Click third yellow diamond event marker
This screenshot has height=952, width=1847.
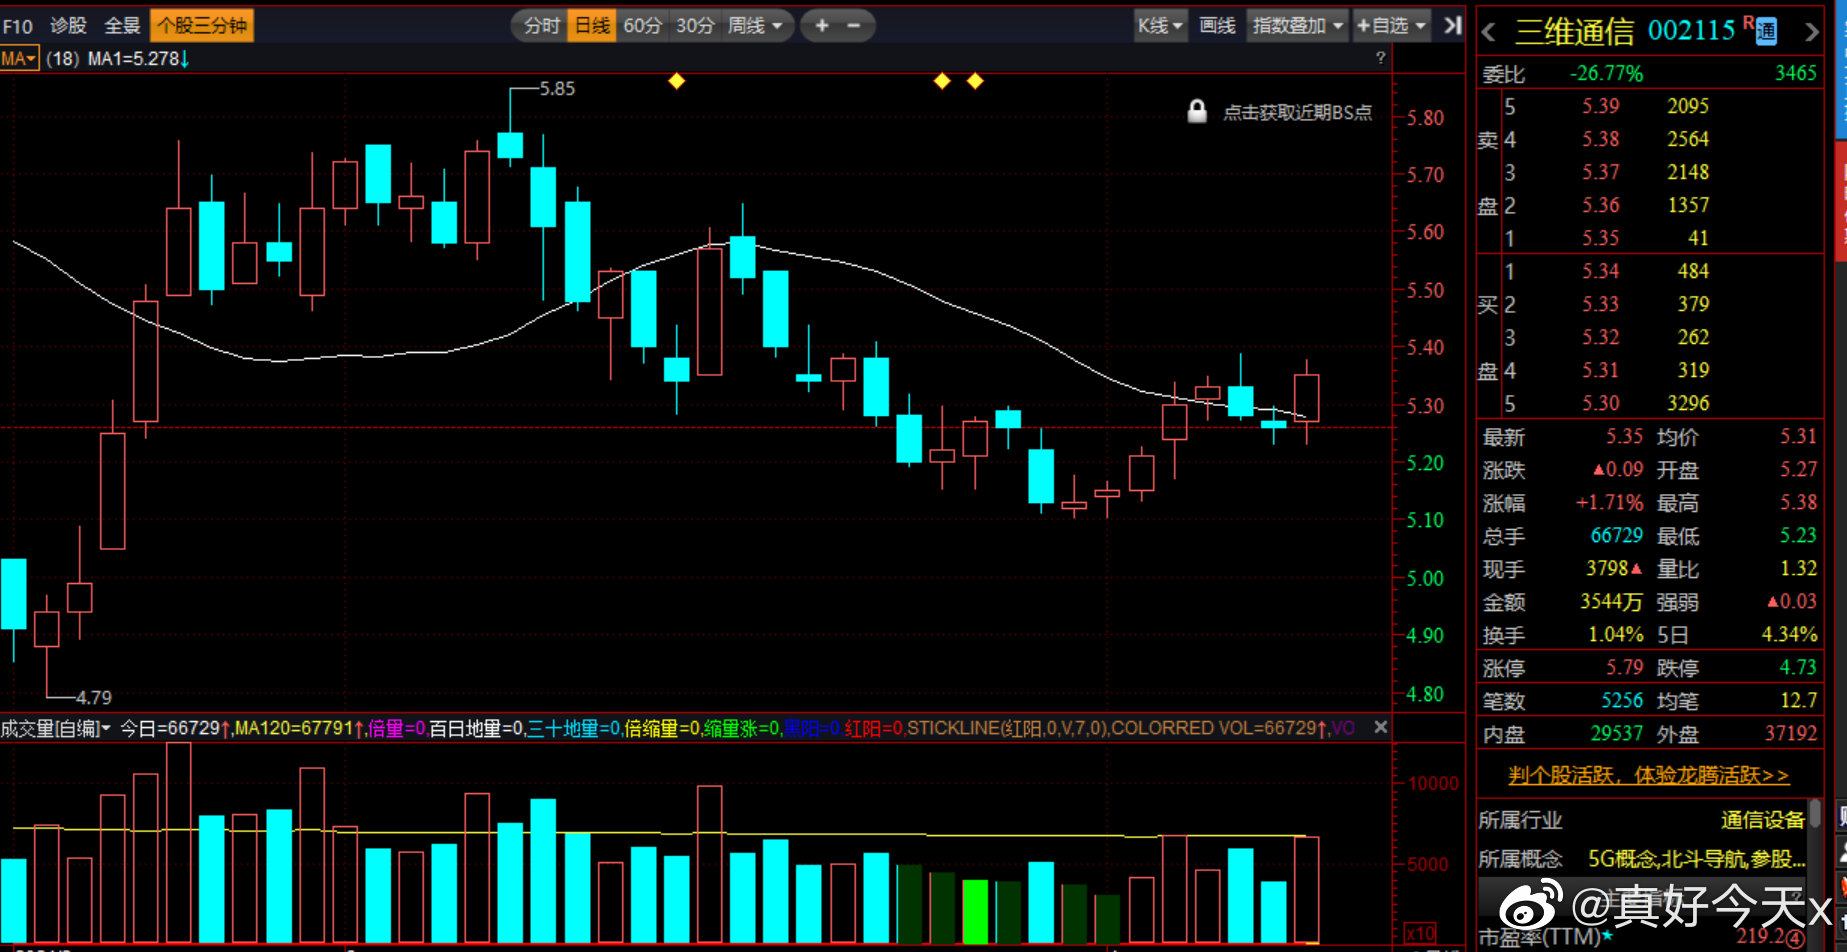coord(975,81)
